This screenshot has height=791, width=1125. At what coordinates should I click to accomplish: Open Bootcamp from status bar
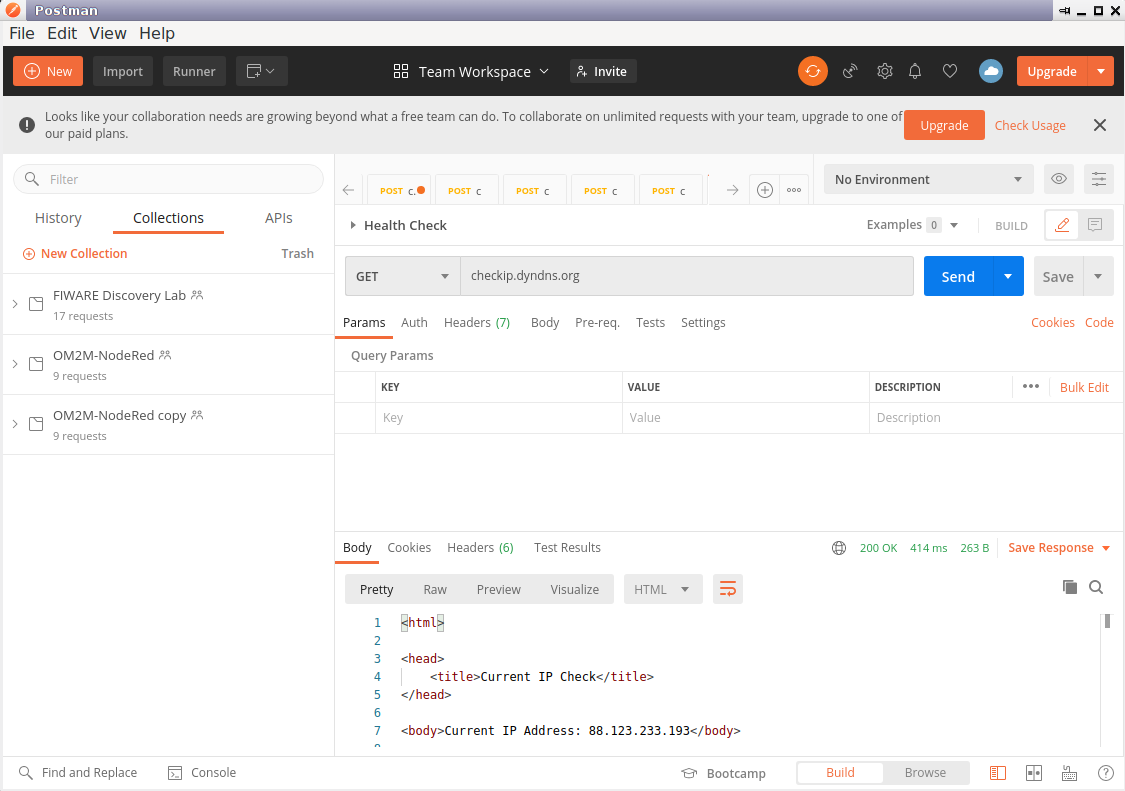pyautogui.click(x=723, y=773)
